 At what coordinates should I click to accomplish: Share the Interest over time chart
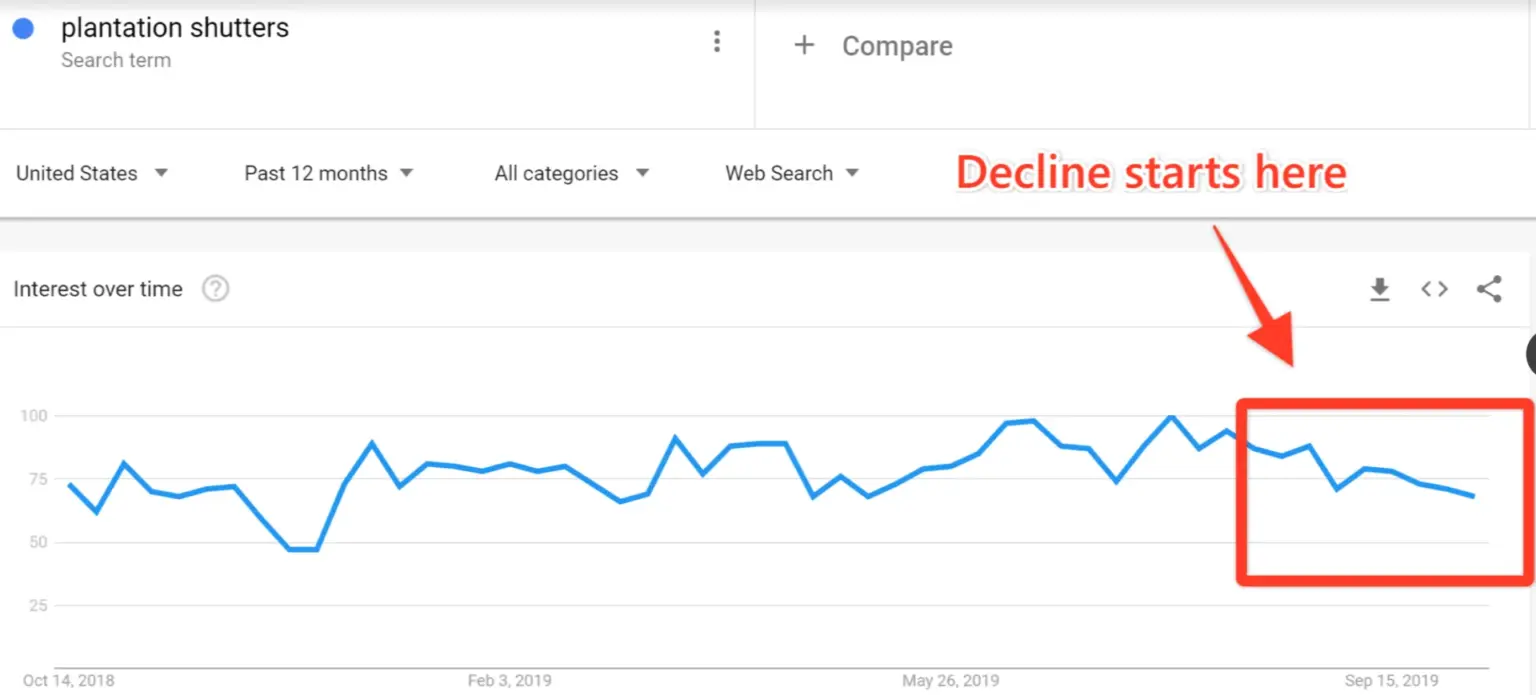[x=1489, y=289]
